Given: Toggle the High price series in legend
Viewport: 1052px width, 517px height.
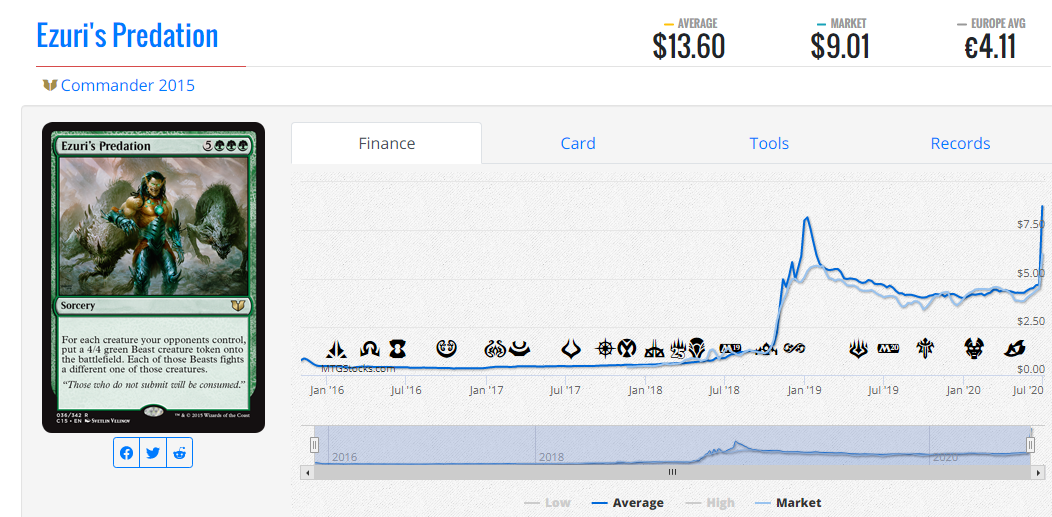Looking at the screenshot, I should point(711,503).
